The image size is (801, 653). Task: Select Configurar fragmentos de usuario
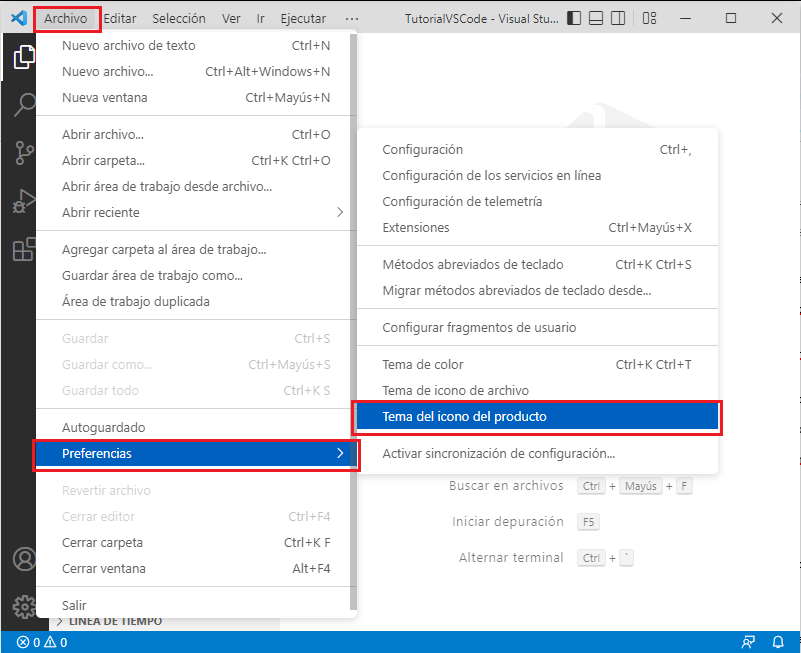click(x=537, y=328)
